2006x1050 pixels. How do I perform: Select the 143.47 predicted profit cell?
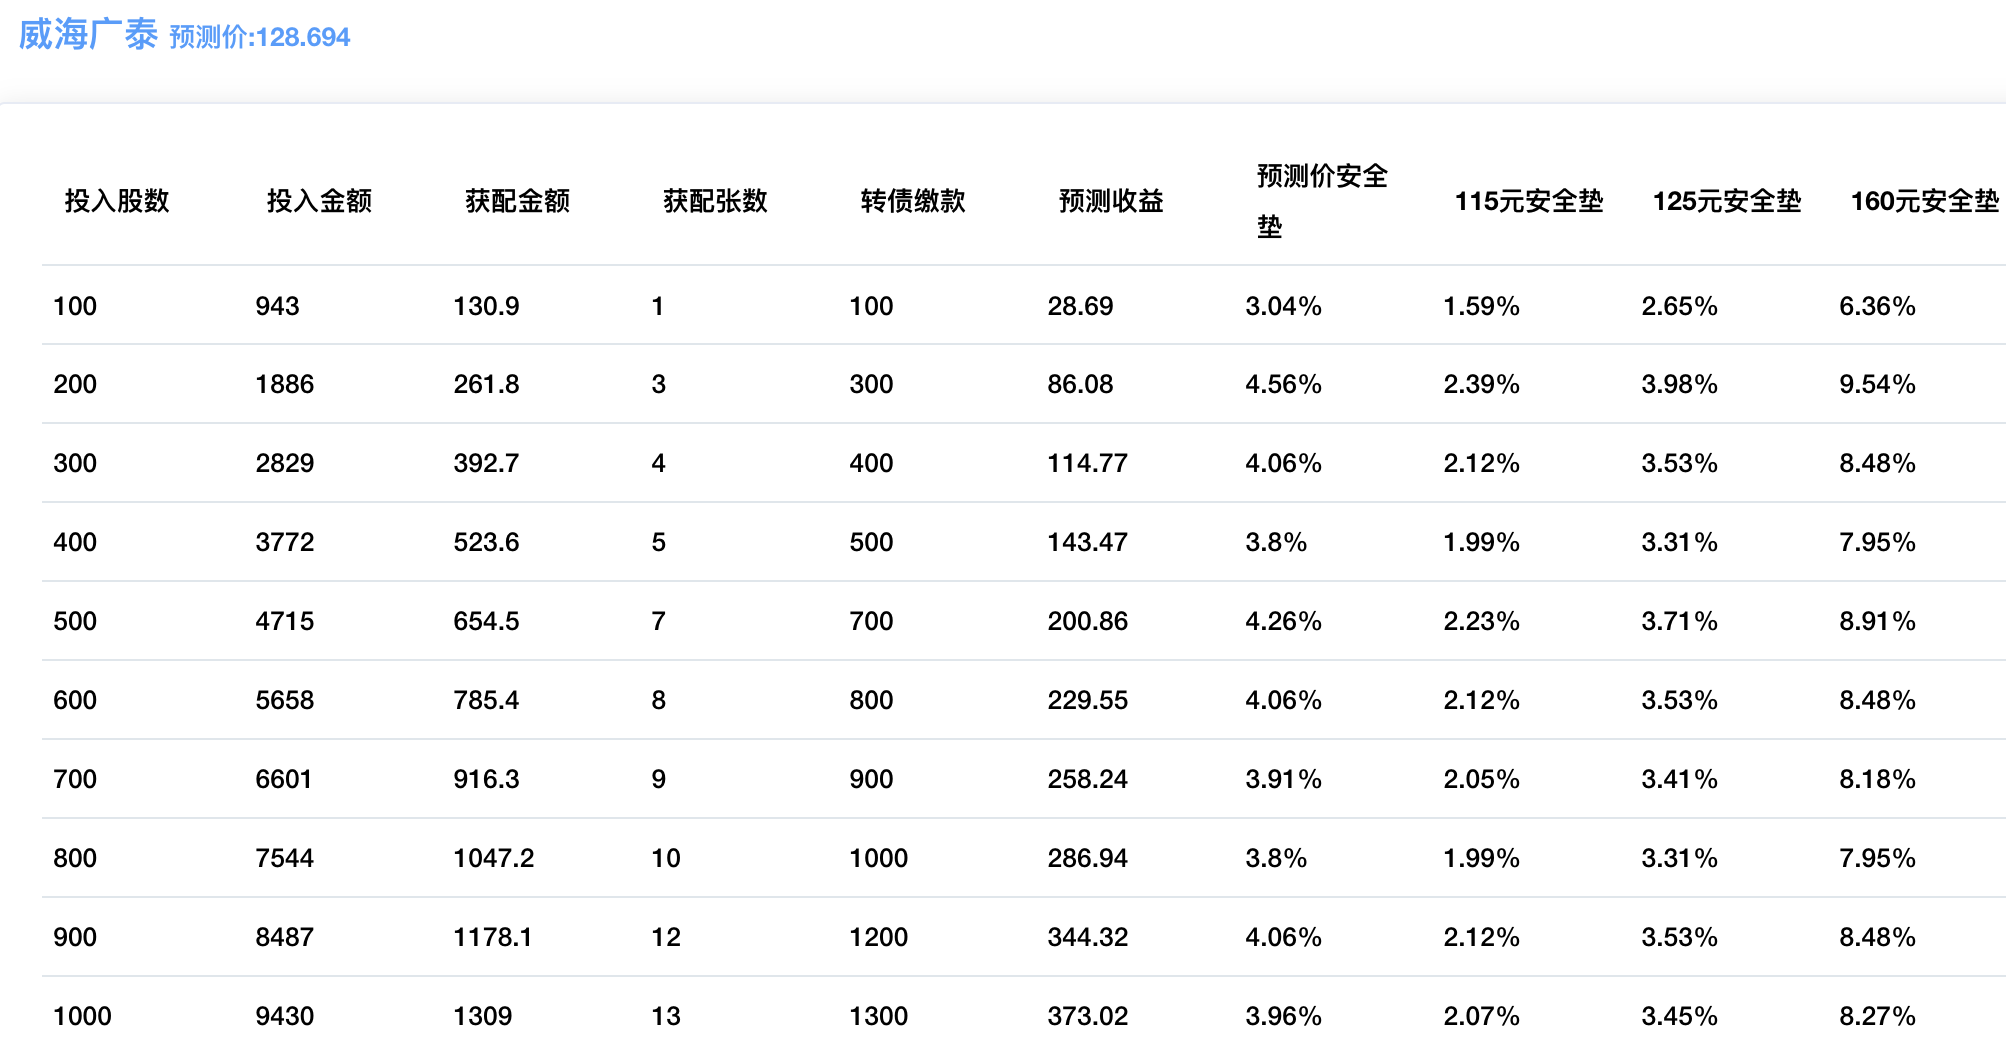pos(1087,542)
